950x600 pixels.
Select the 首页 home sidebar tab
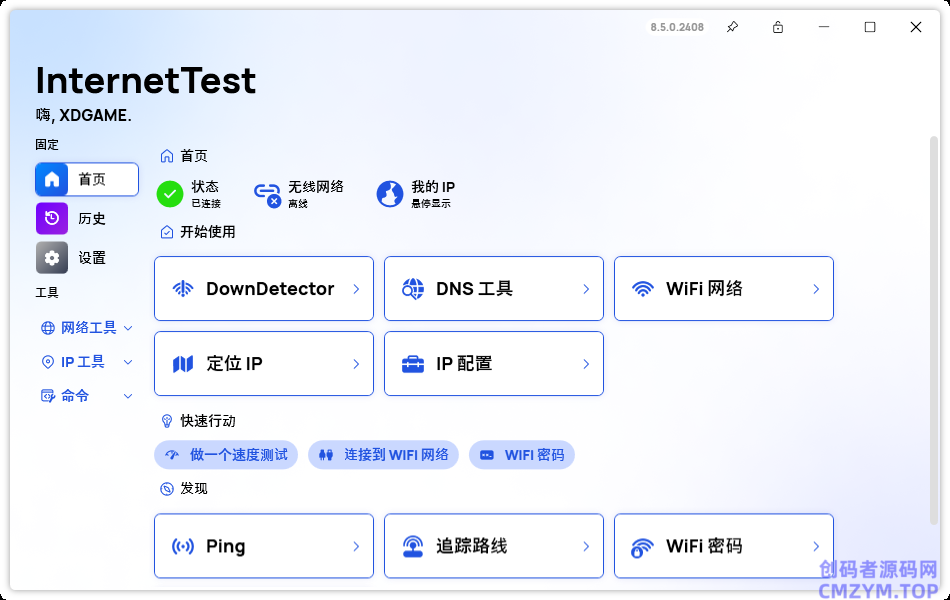pos(87,179)
